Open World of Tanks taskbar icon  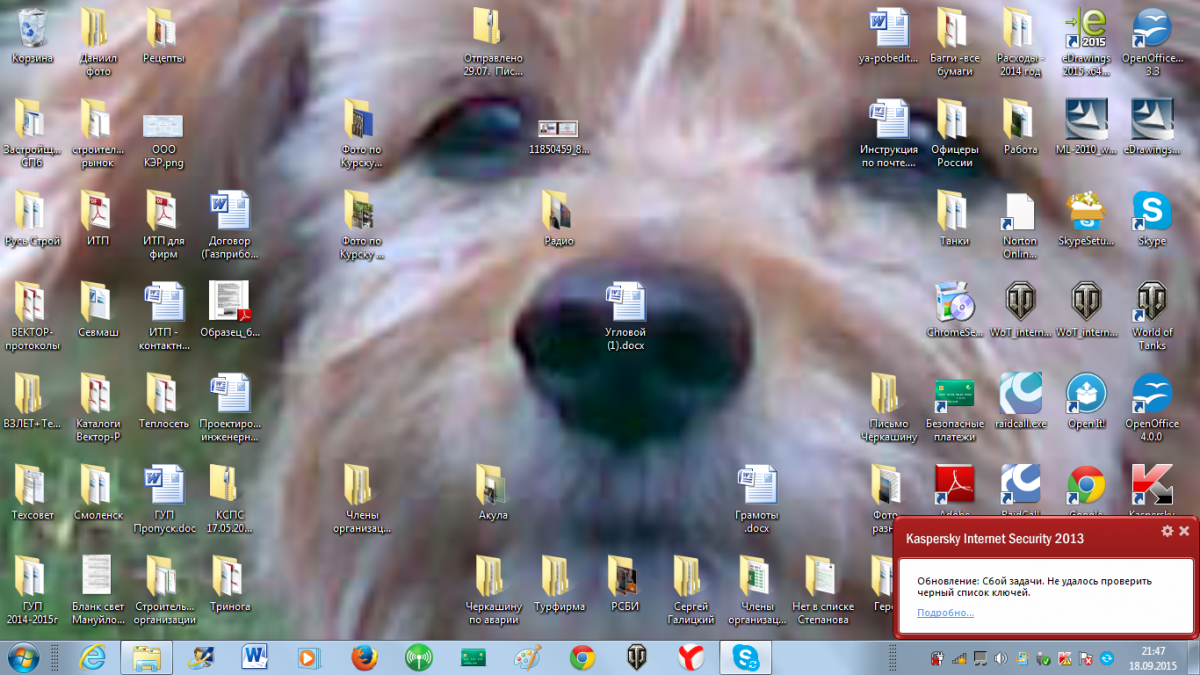point(636,657)
